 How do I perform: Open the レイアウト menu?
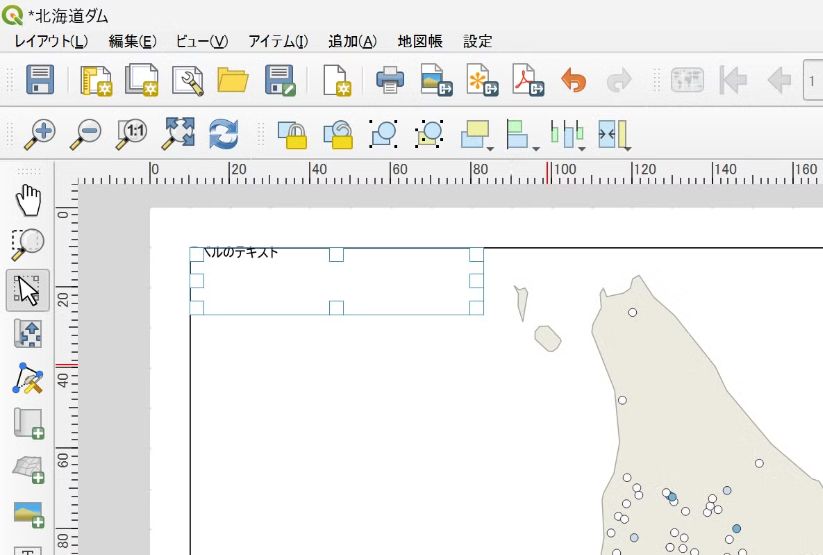(51, 41)
